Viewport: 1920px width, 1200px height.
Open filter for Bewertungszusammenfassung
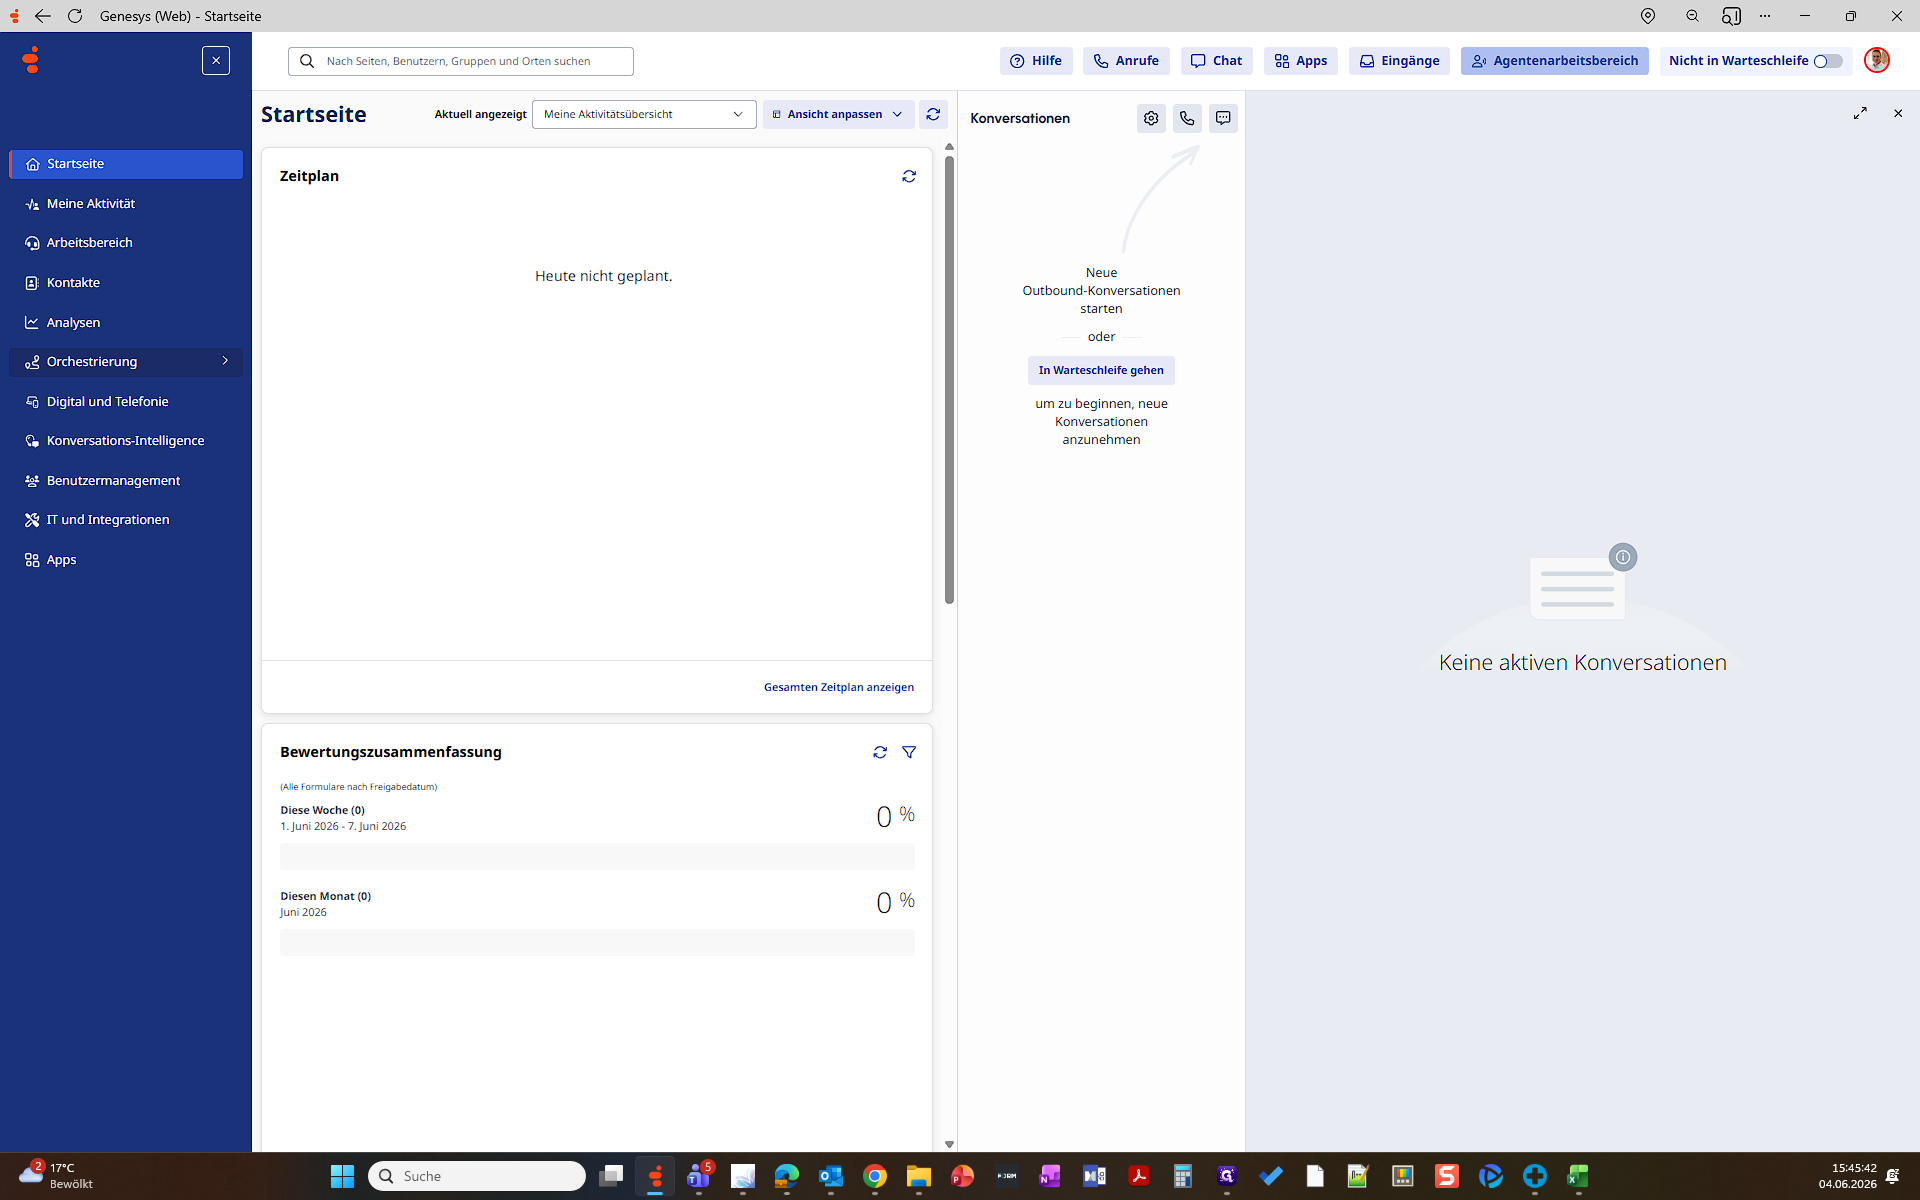click(x=909, y=752)
